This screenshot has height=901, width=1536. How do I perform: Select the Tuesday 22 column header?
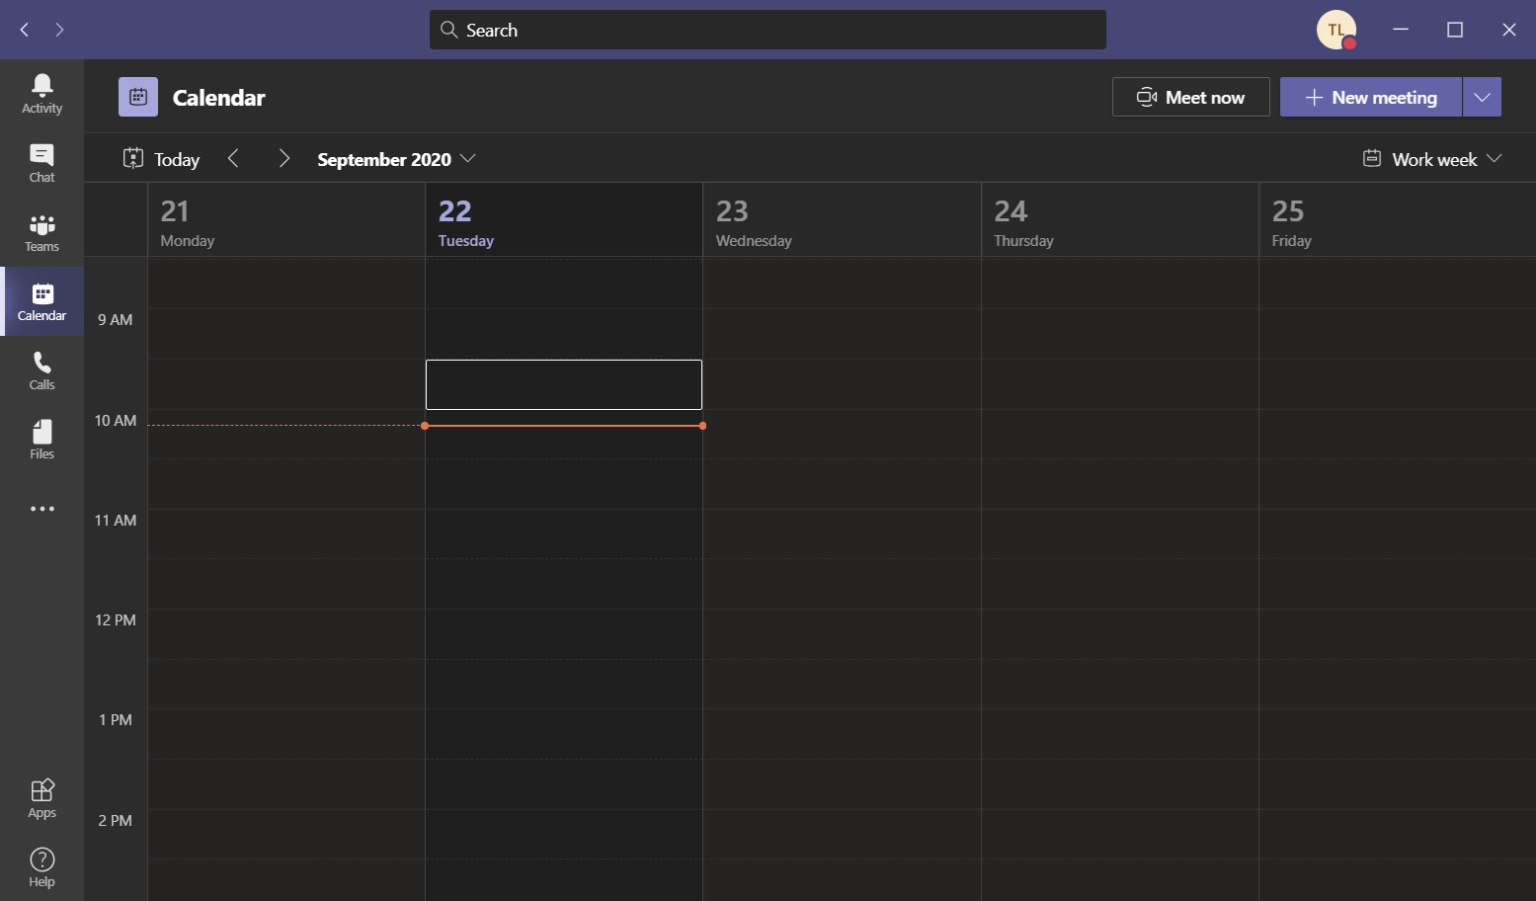[x=465, y=220]
